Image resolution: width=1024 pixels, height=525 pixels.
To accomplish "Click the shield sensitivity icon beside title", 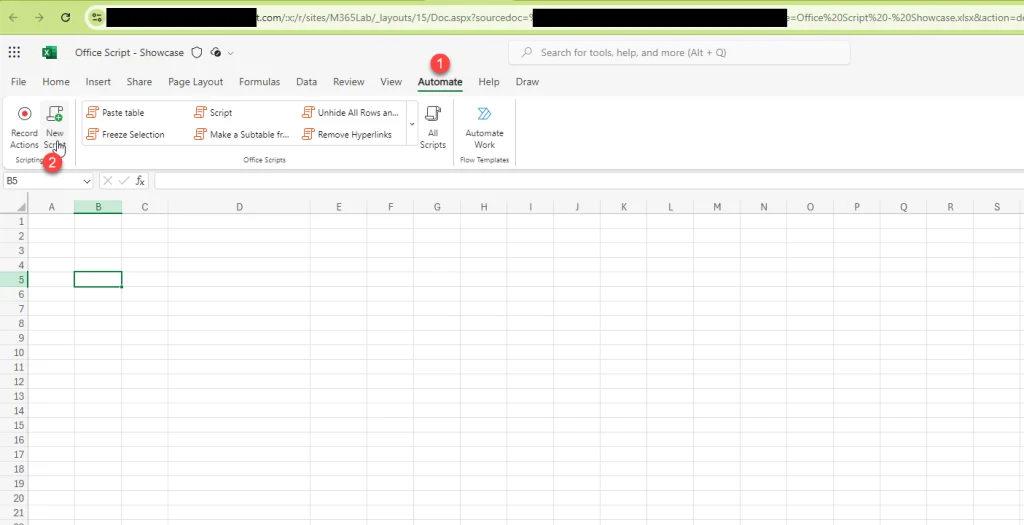I will [197, 53].
